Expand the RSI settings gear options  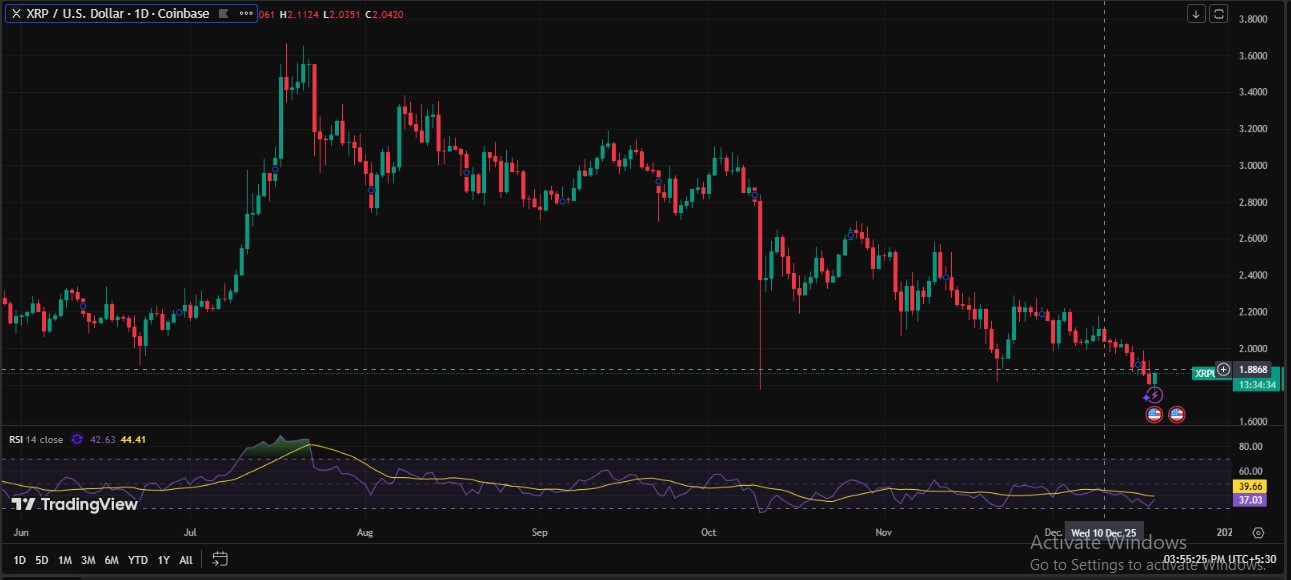coord(78,439)
